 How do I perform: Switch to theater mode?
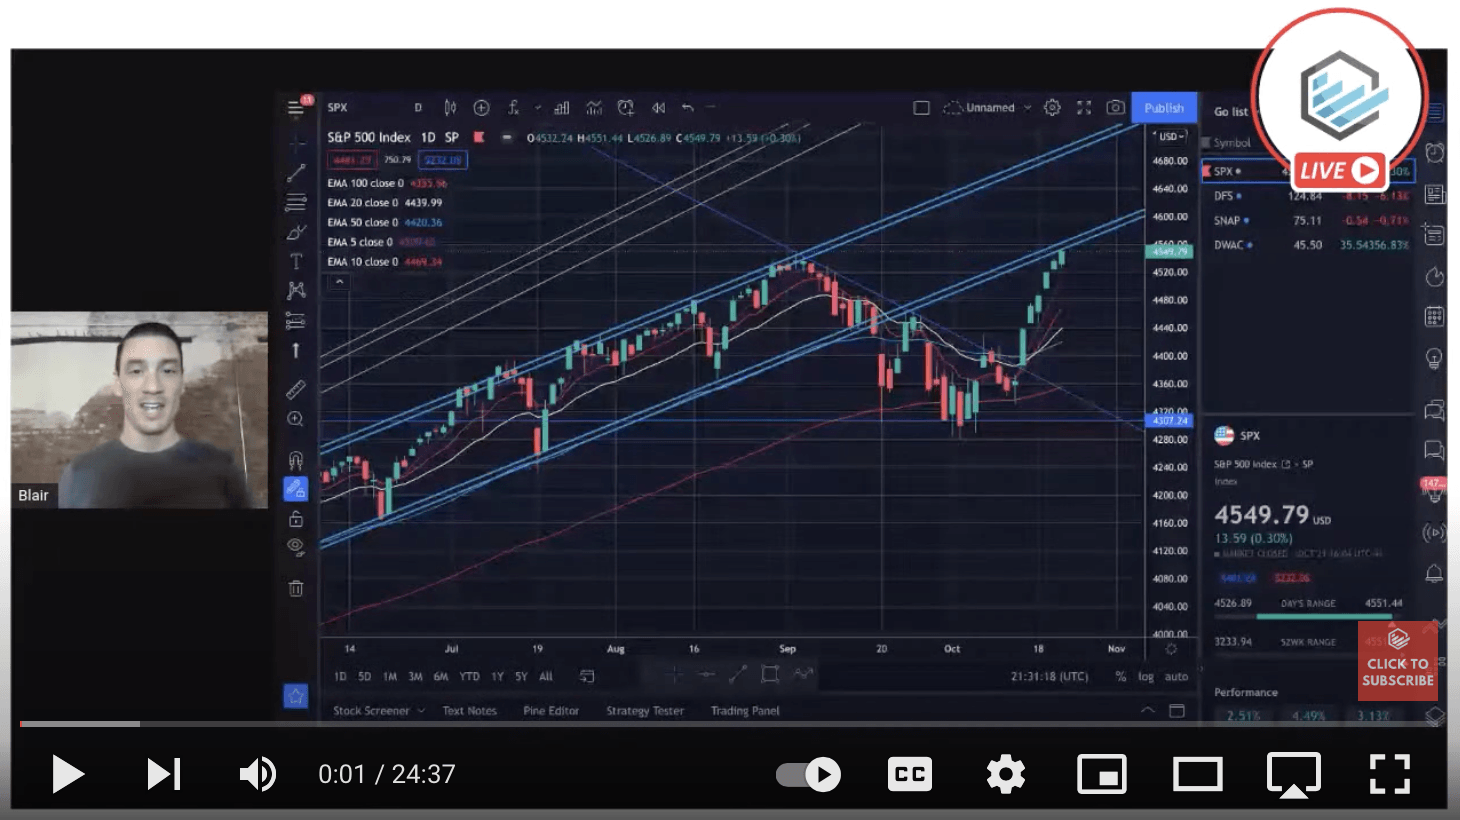tap(1197, 774)
